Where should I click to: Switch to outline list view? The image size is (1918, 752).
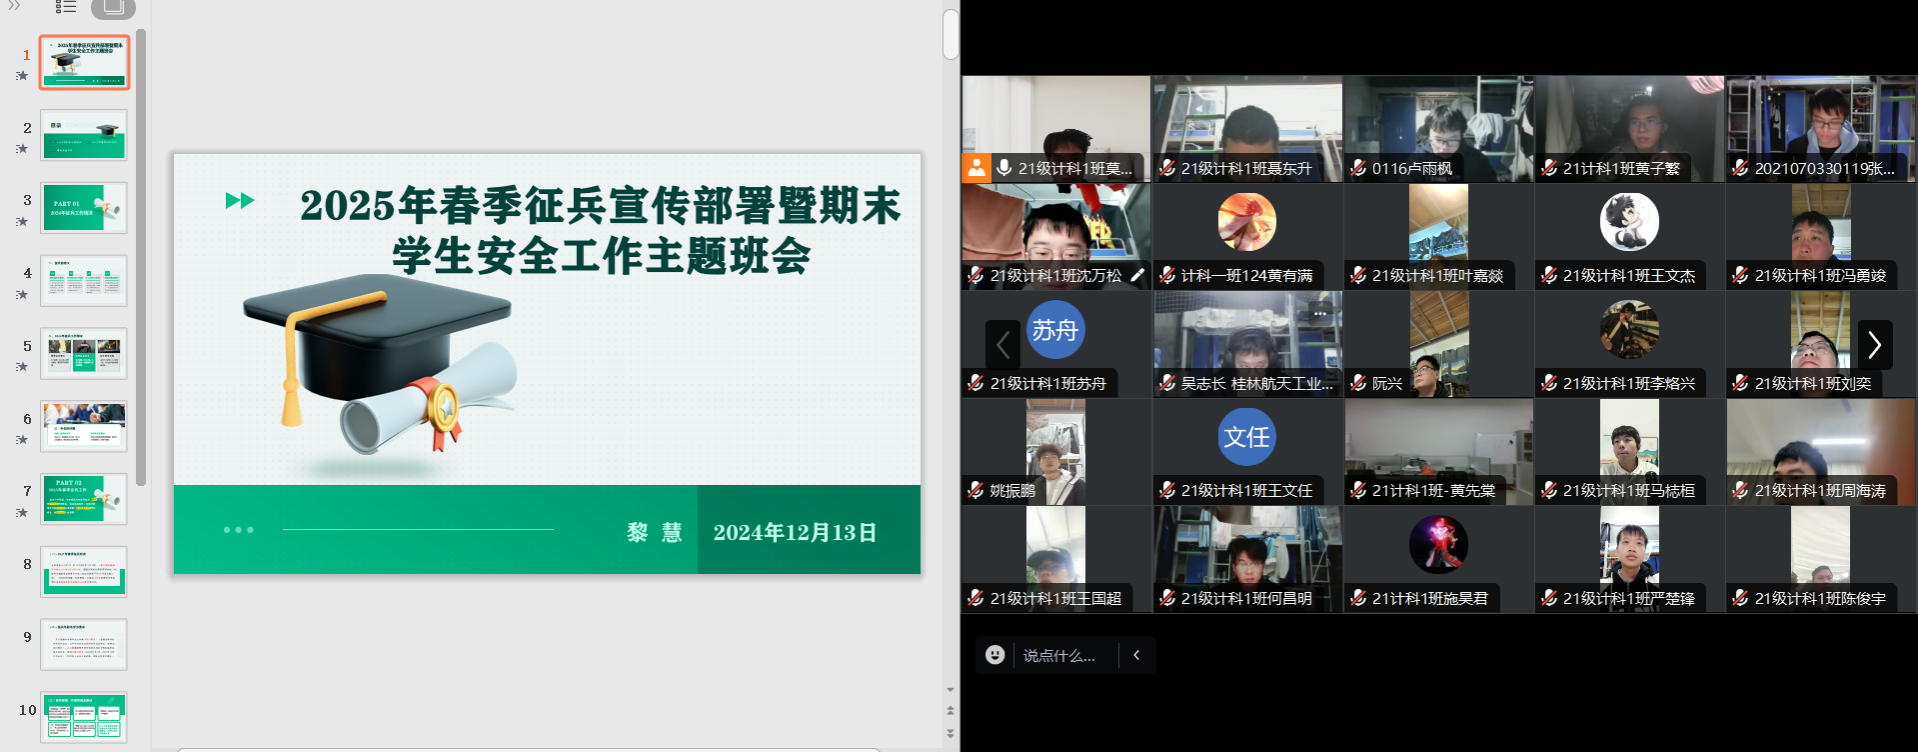coord(66,7)
